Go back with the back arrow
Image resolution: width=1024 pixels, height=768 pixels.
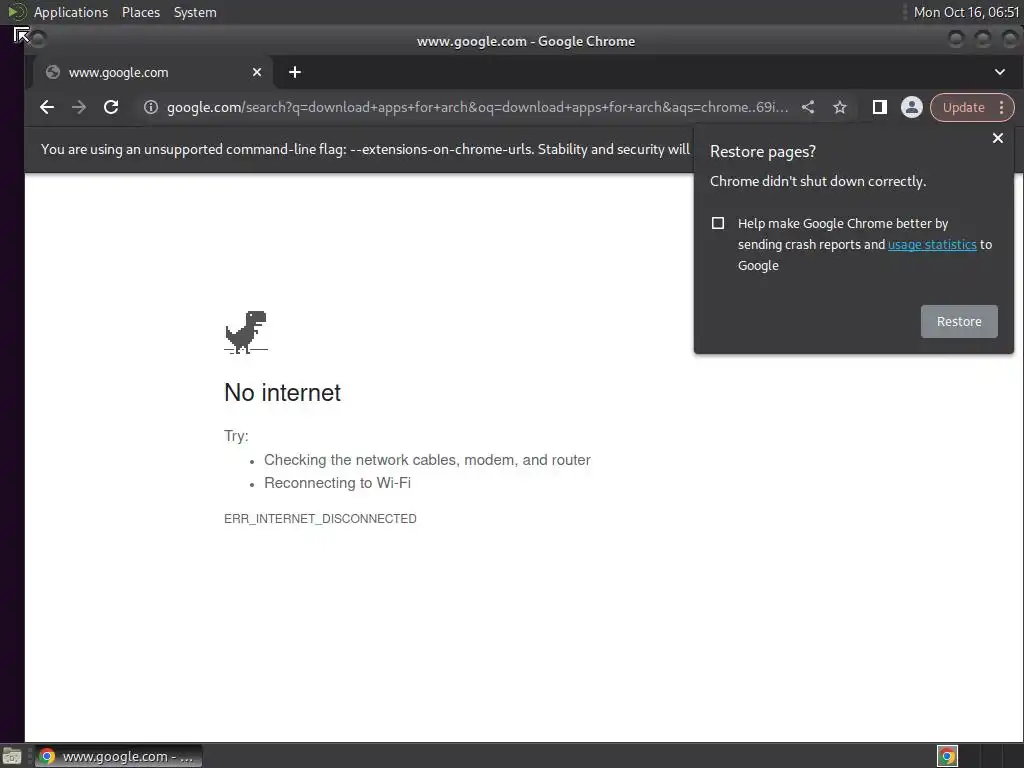click(46, 107)
